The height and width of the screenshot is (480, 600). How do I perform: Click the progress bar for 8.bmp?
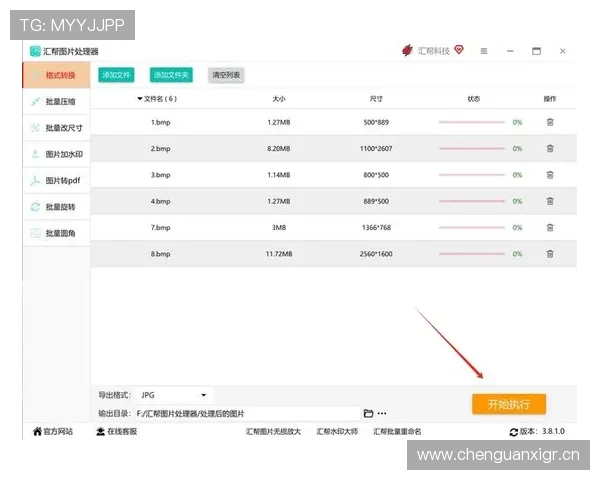pyautogui.click(x=472, y=254)
